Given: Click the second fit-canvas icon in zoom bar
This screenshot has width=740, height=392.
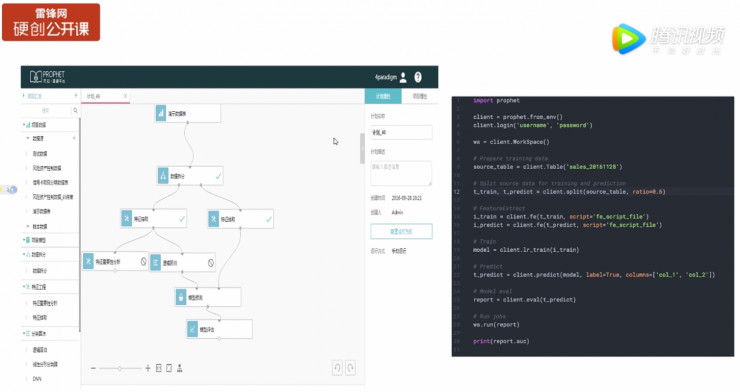Looking at the screenshot, I should 169,368.
